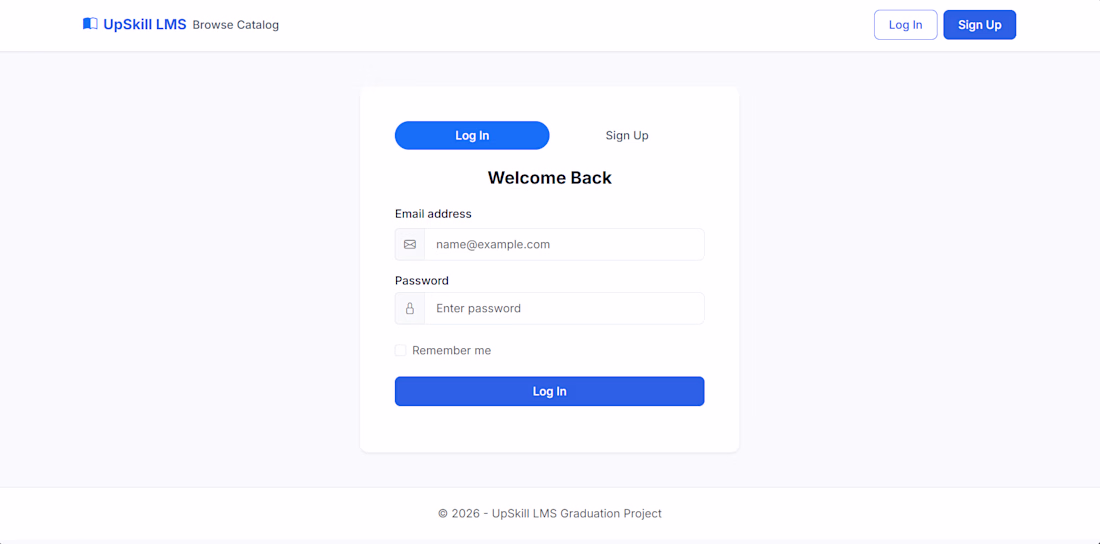Click the Welcome Back heading
Image resolution: width=1100 pixels, height=544 pixels.
549,178
